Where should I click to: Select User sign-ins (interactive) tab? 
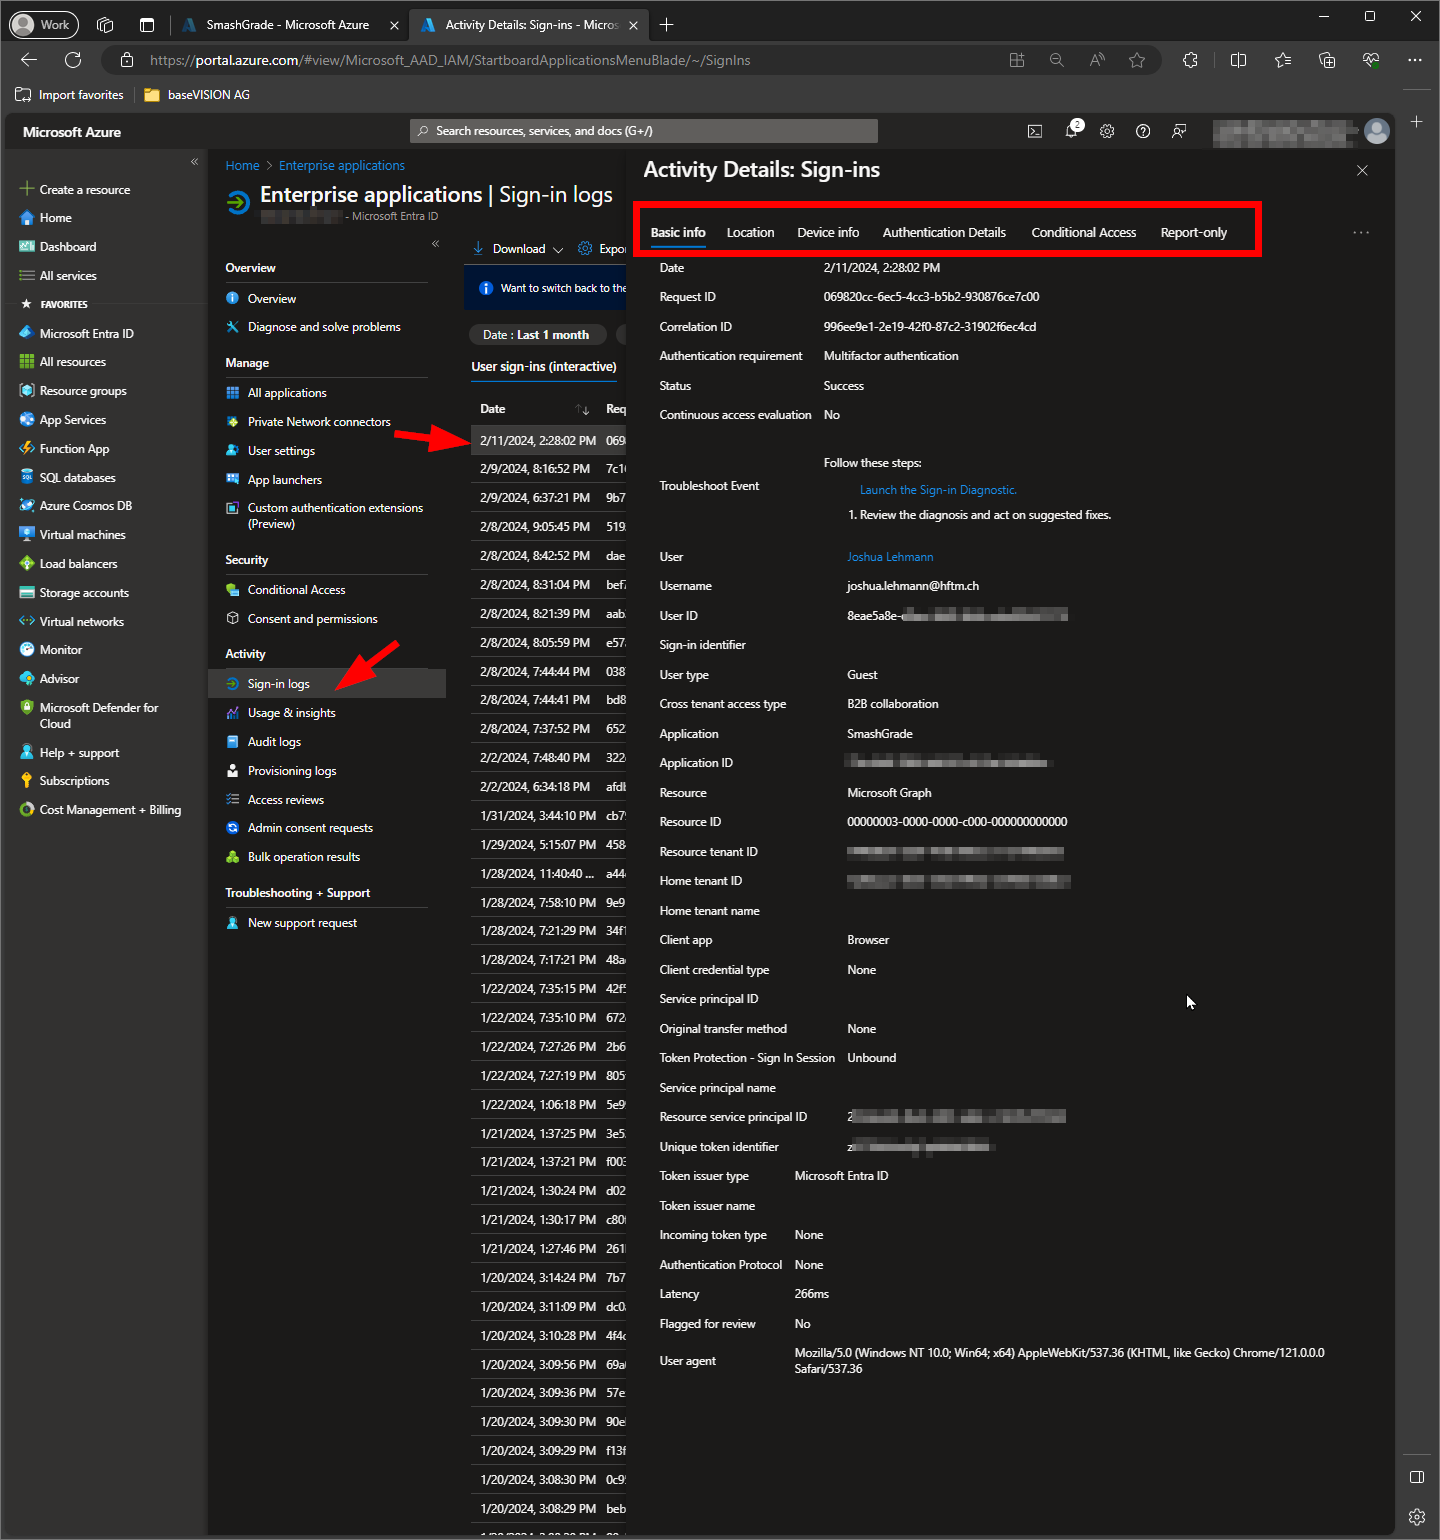544,367
